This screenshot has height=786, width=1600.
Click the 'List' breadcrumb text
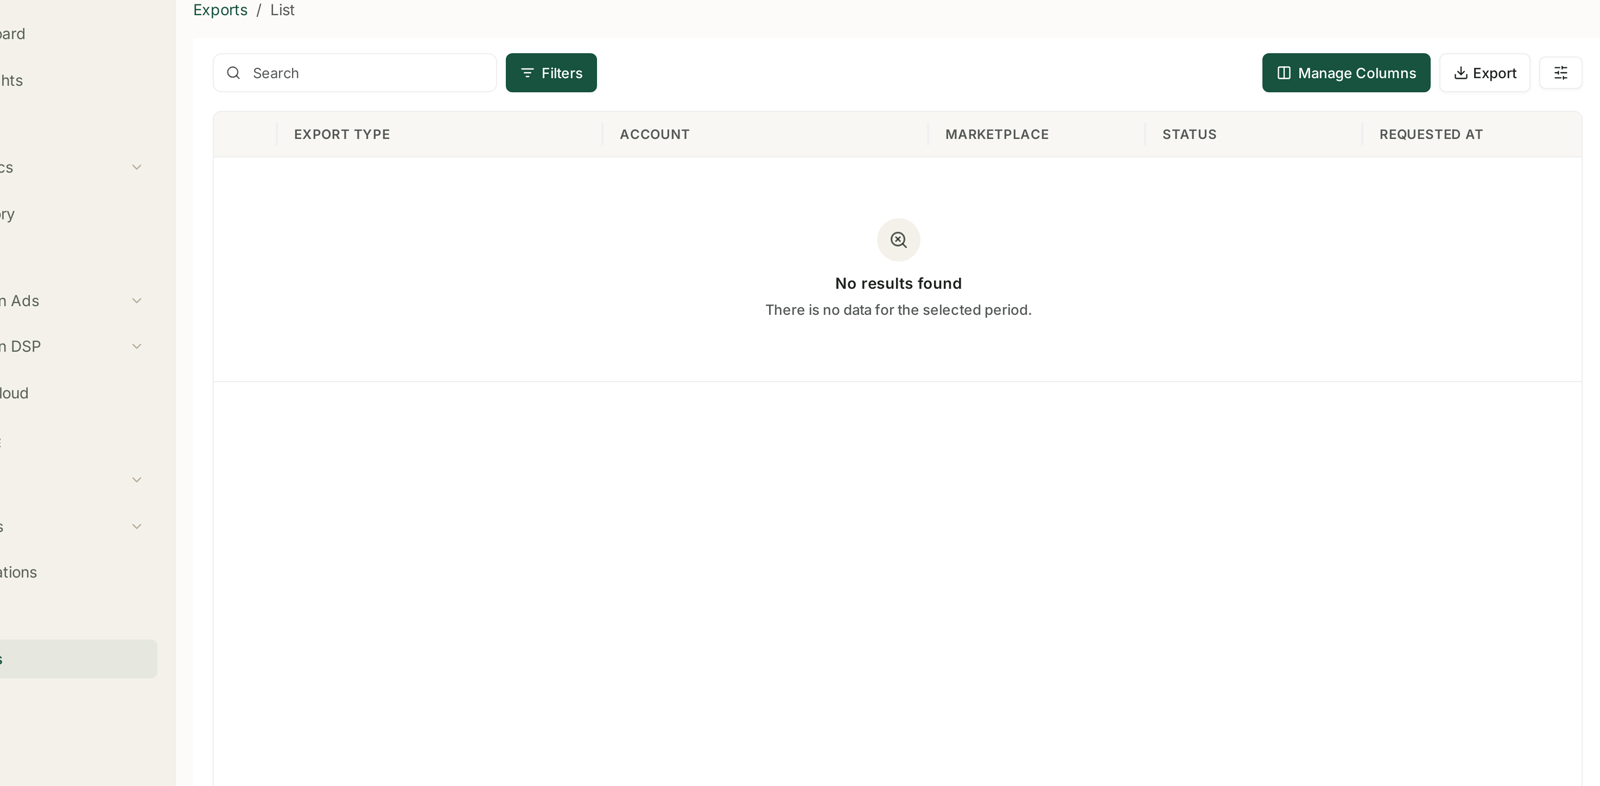pos(282,10)
